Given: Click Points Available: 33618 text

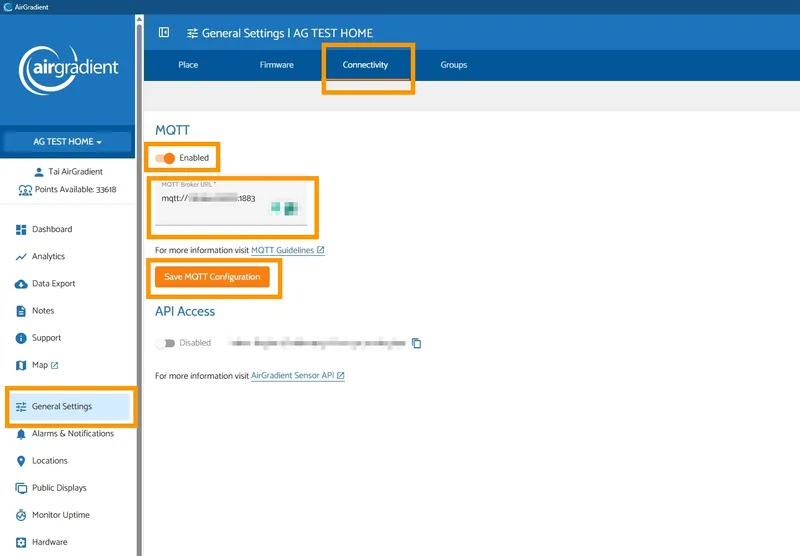Looking at the screenshot, I should [76, 190].
